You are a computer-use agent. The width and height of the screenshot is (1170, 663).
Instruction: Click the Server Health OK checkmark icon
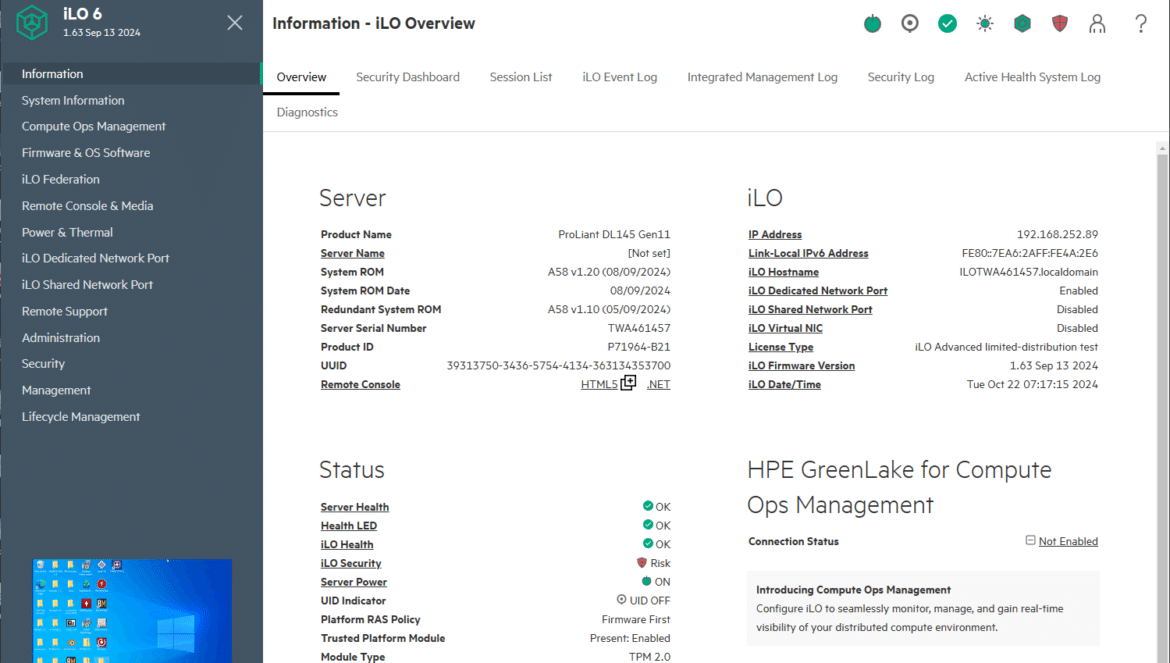pos(648,506)
